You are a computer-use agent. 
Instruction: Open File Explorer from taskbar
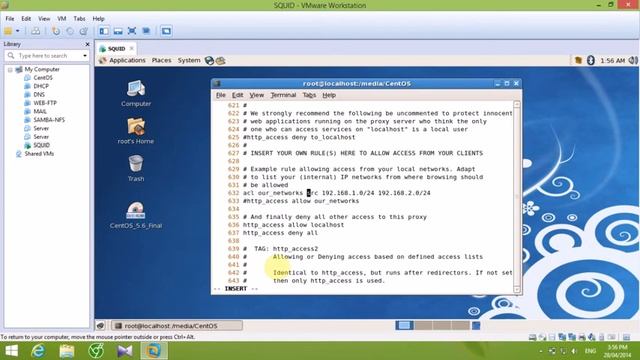pyautogui.click(x=67, y=351)
